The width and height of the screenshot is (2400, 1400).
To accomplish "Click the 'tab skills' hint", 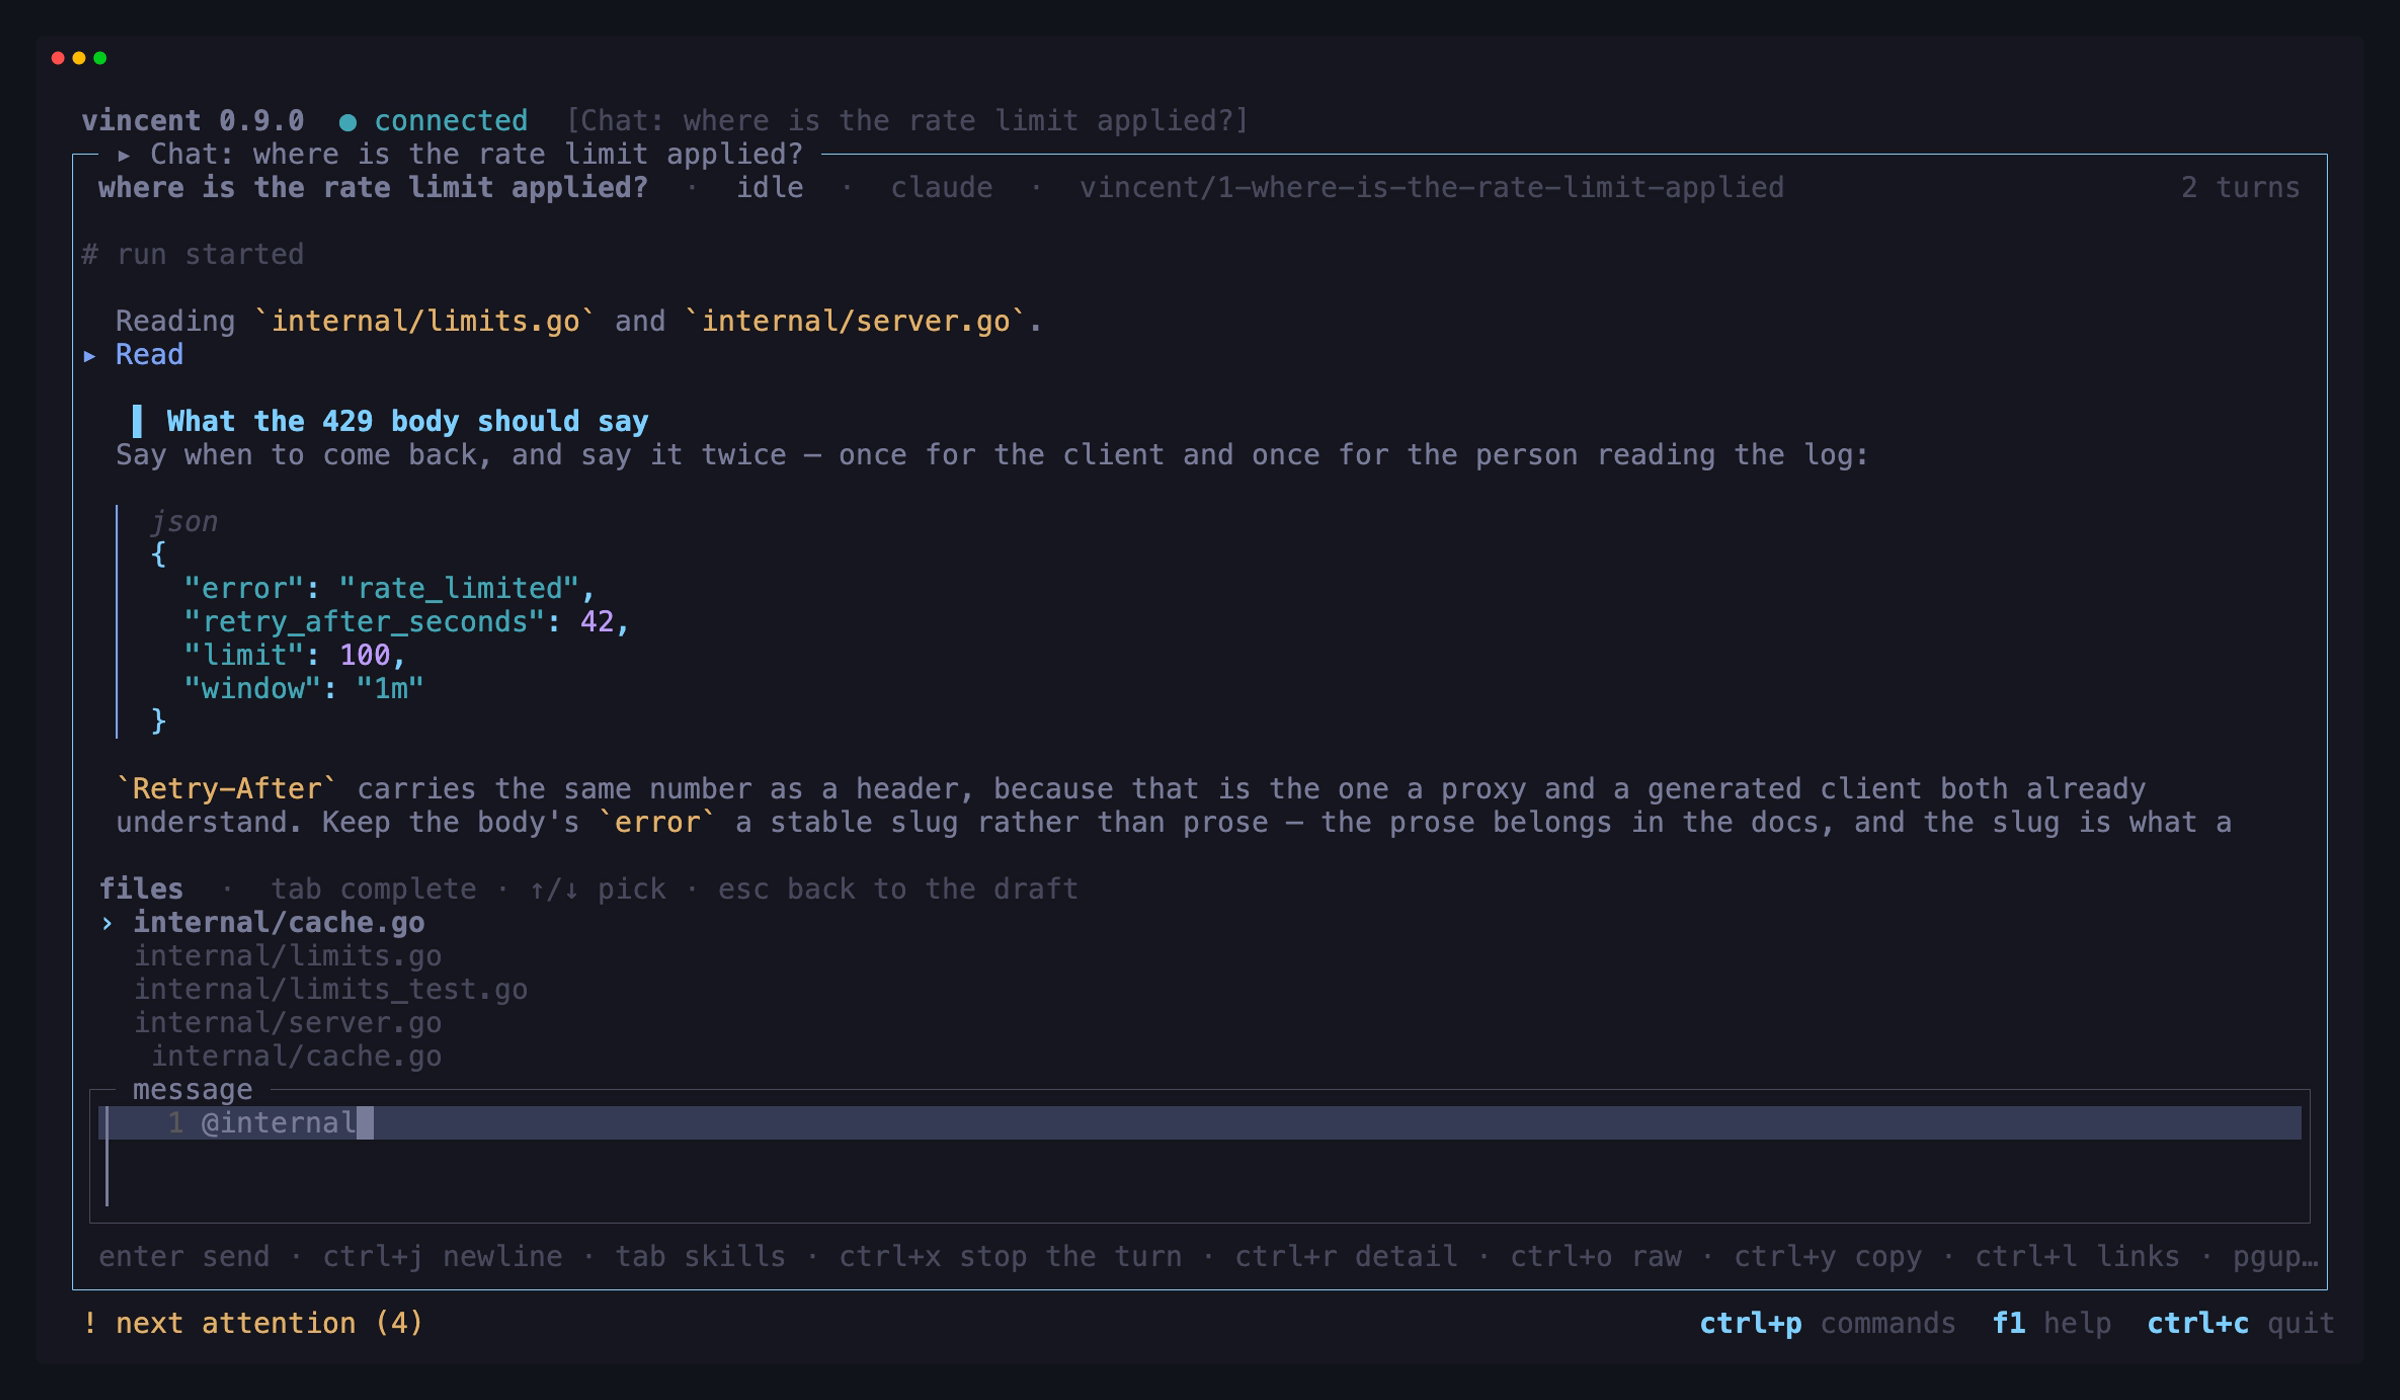I will pyautogui.click(x=700, y=1256).
